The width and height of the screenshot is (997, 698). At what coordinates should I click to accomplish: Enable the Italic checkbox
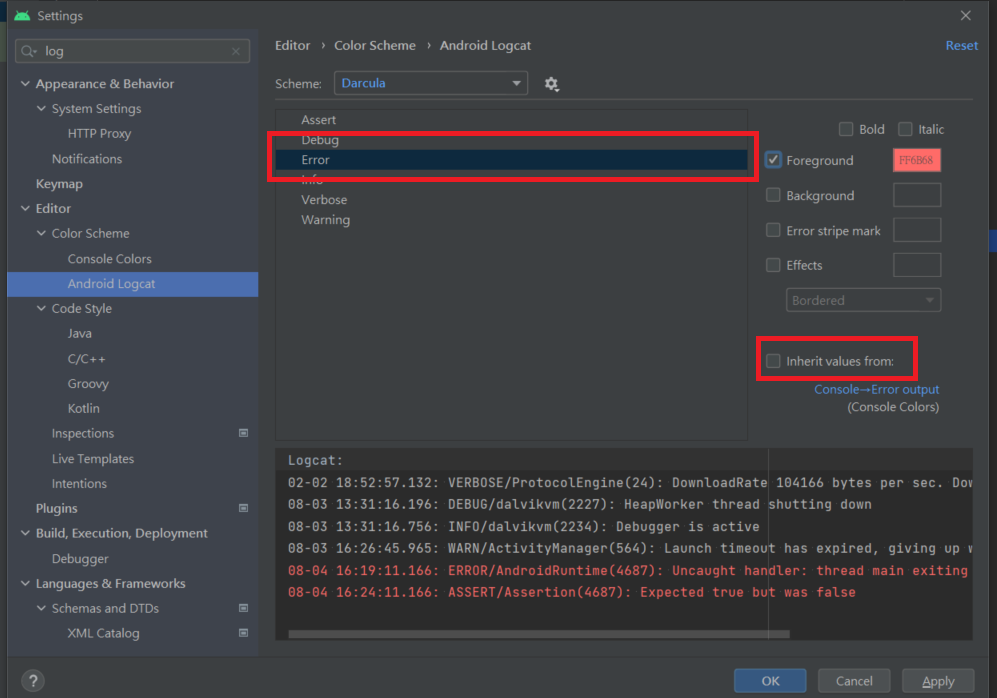[x=905, y=129]
